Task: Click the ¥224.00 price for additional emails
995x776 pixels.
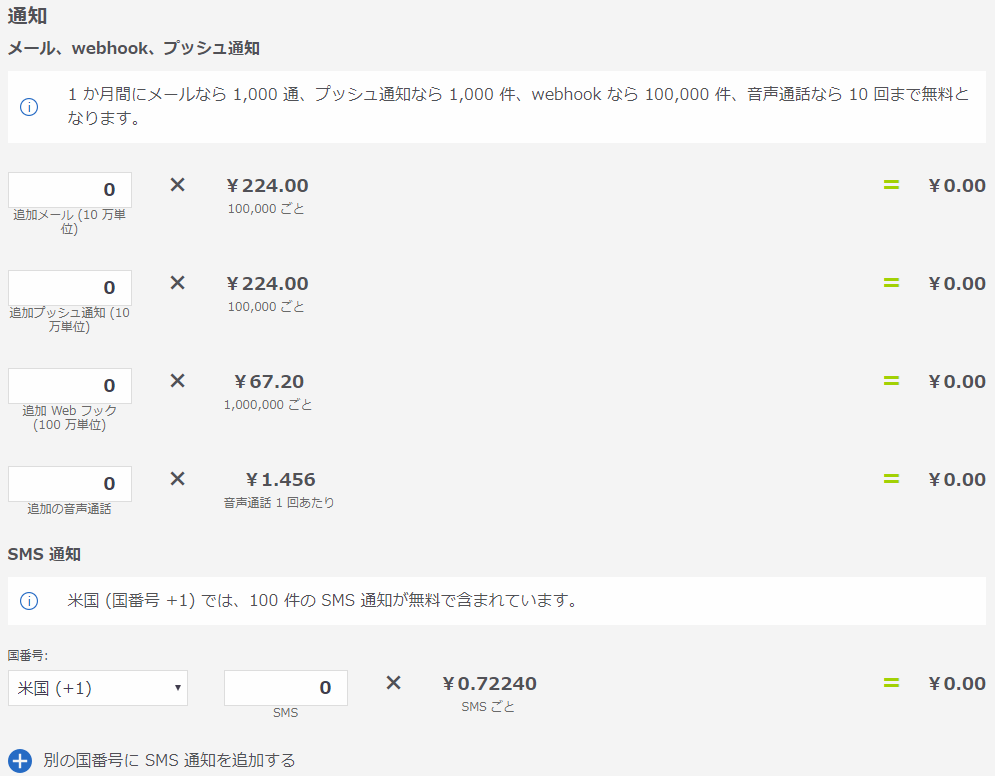Action: [x=267, y=185]
